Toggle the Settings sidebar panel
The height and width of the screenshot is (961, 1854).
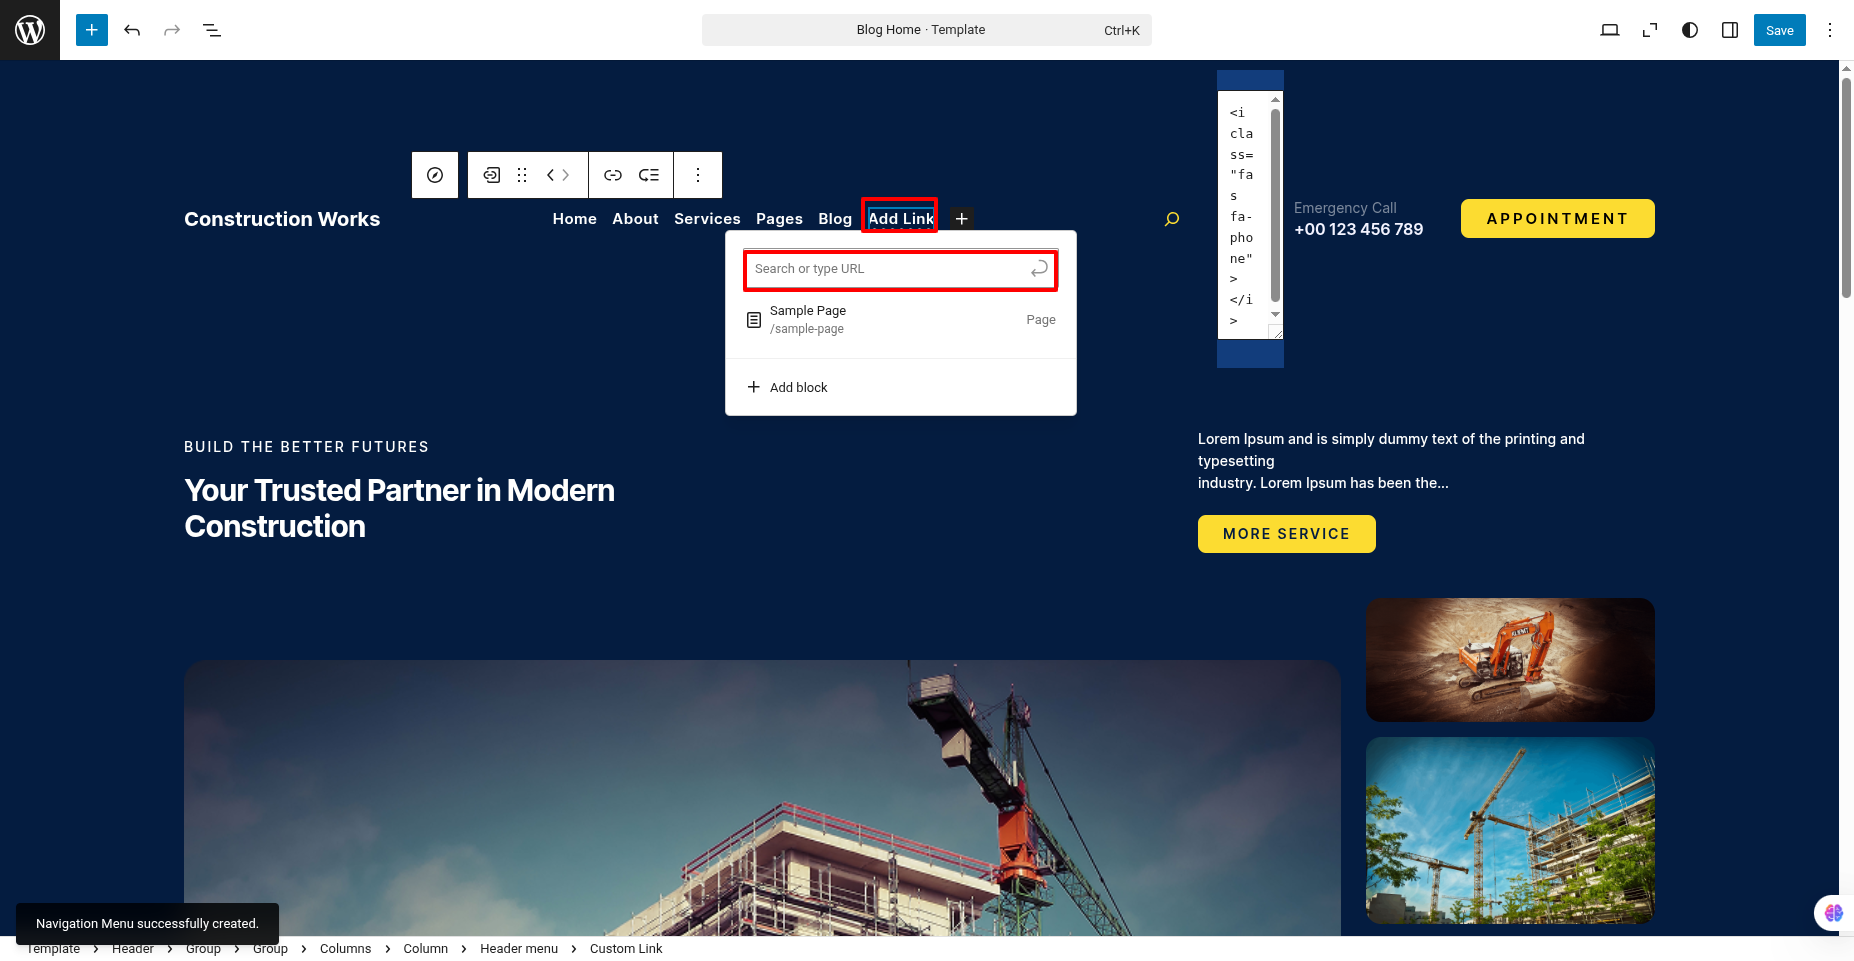tap(1730, 30)
